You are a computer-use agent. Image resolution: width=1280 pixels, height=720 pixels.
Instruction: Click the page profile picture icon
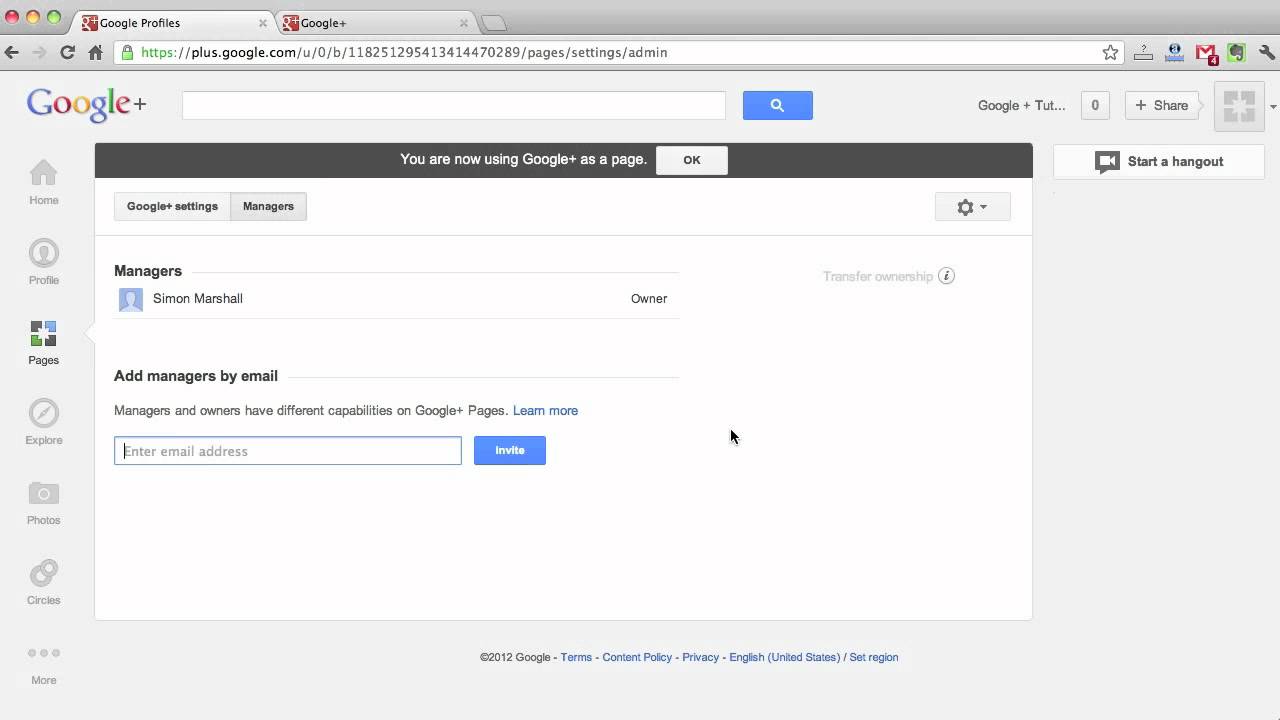tap(1239, 106)
